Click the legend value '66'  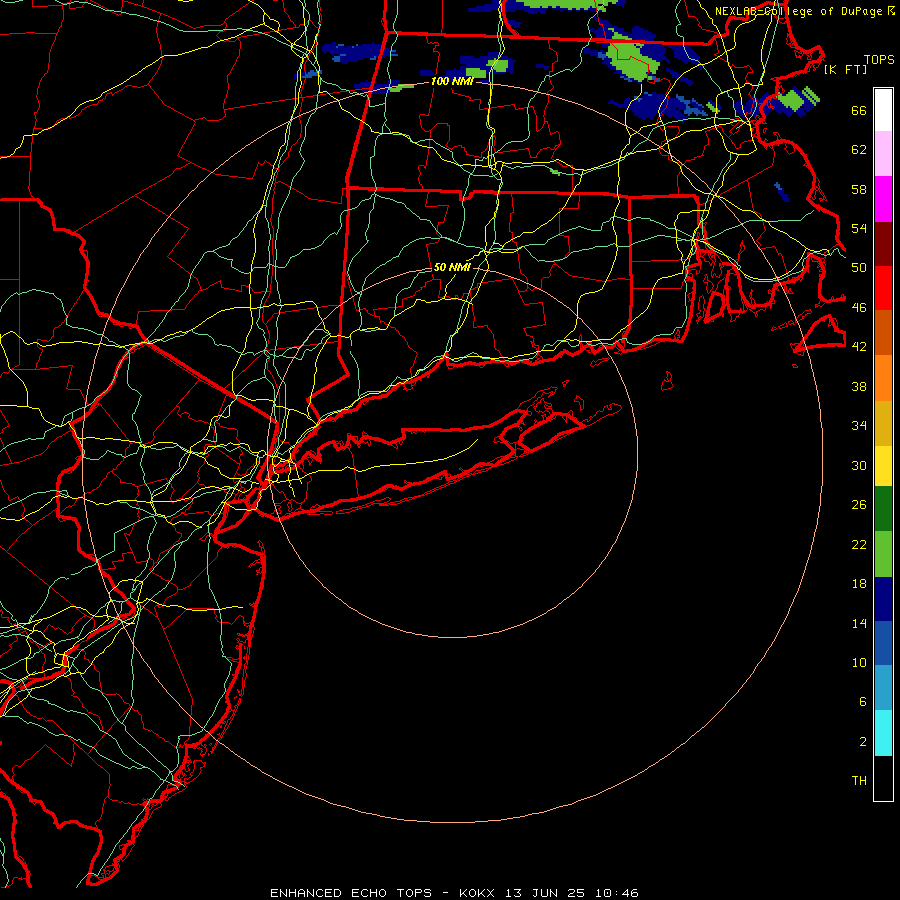(x=859, y=110)
